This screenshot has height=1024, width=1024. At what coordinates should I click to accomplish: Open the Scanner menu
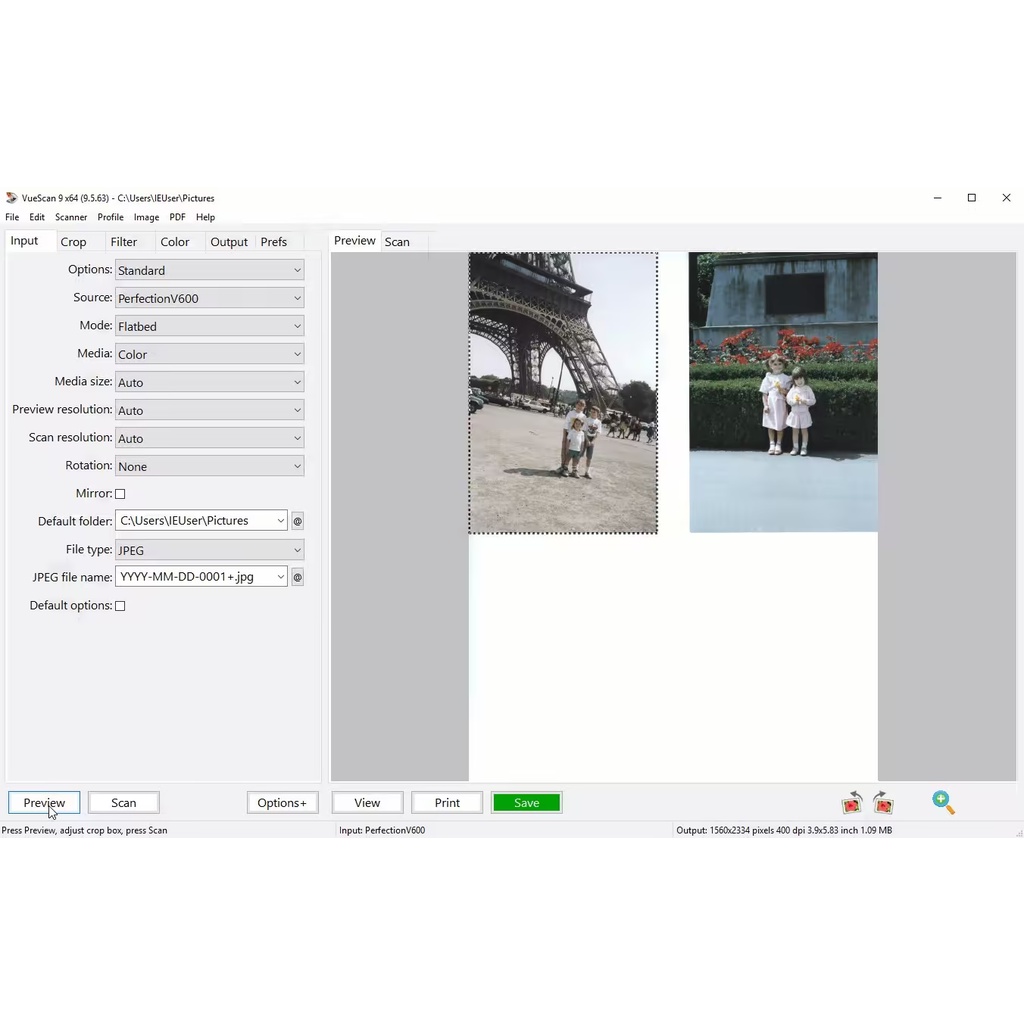click(x=71, y=217)
